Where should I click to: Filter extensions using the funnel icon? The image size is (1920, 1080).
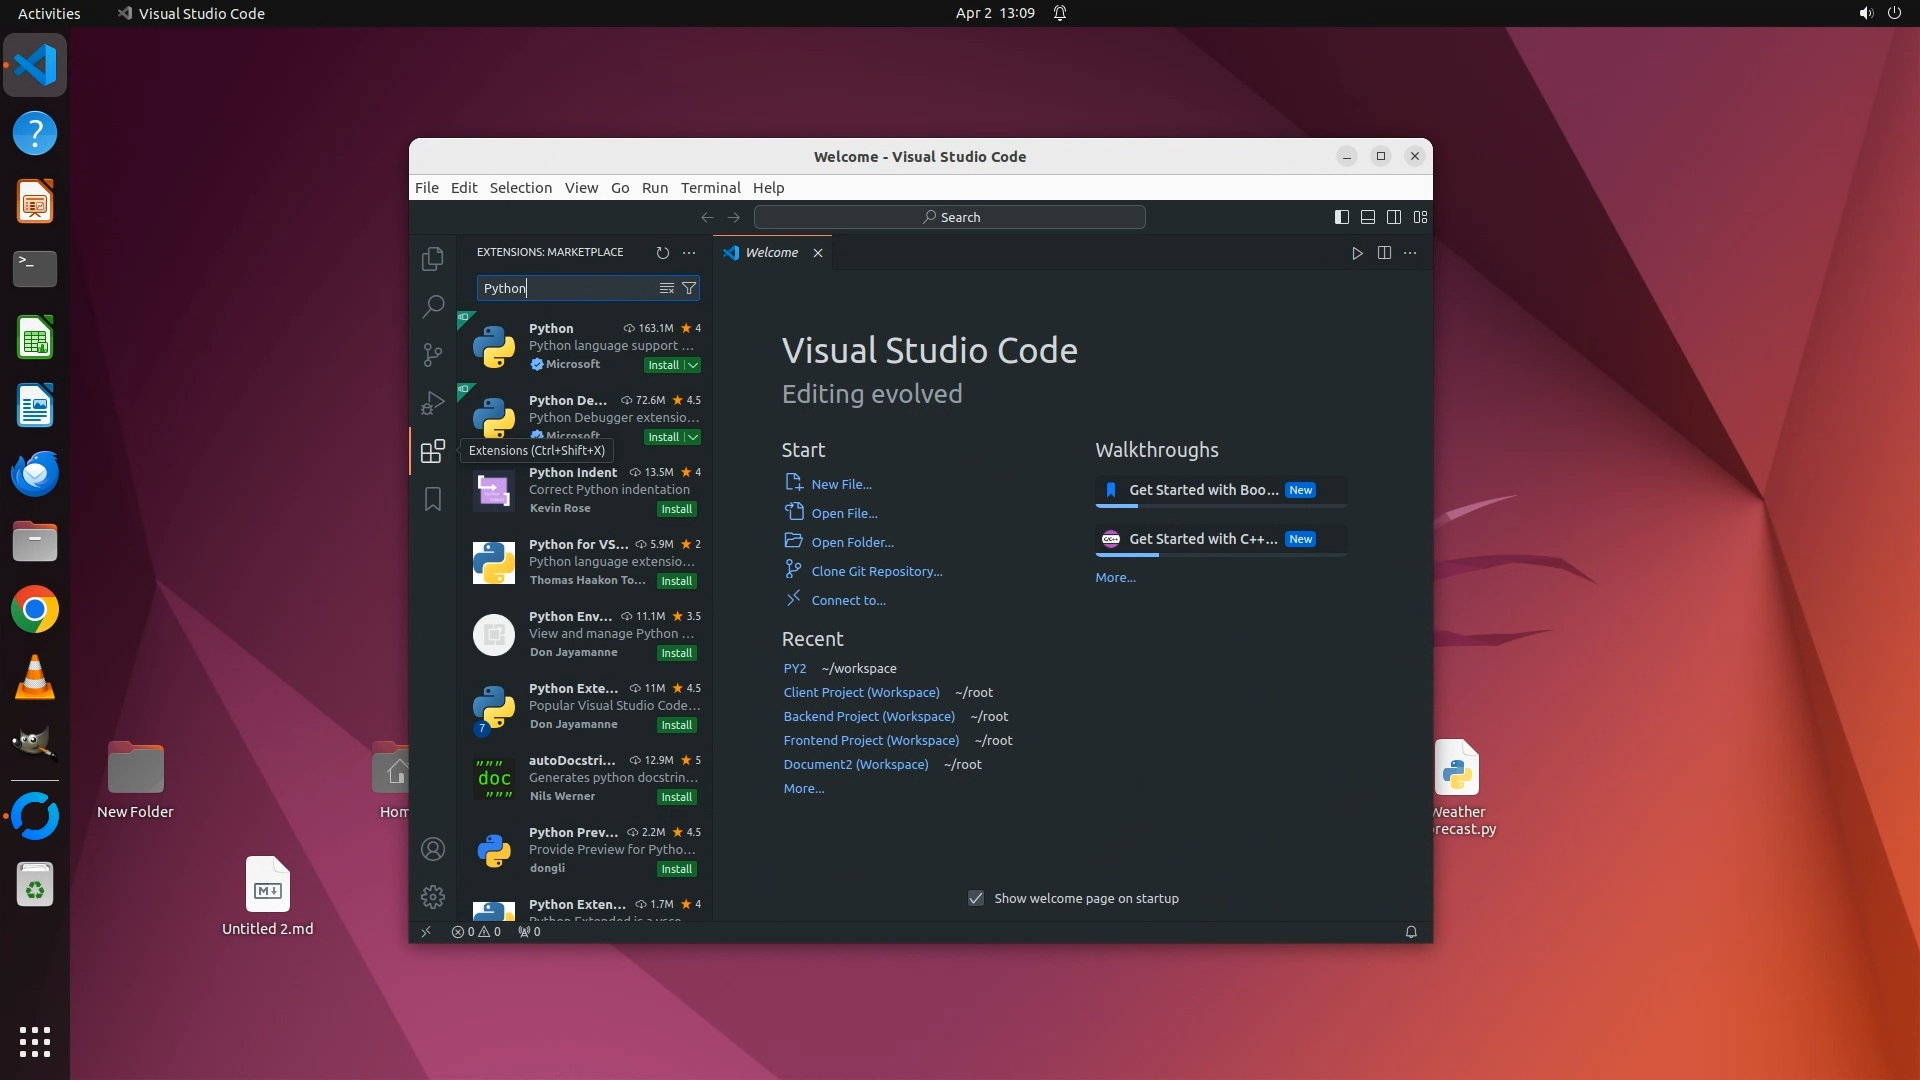[x=689, y=288]
